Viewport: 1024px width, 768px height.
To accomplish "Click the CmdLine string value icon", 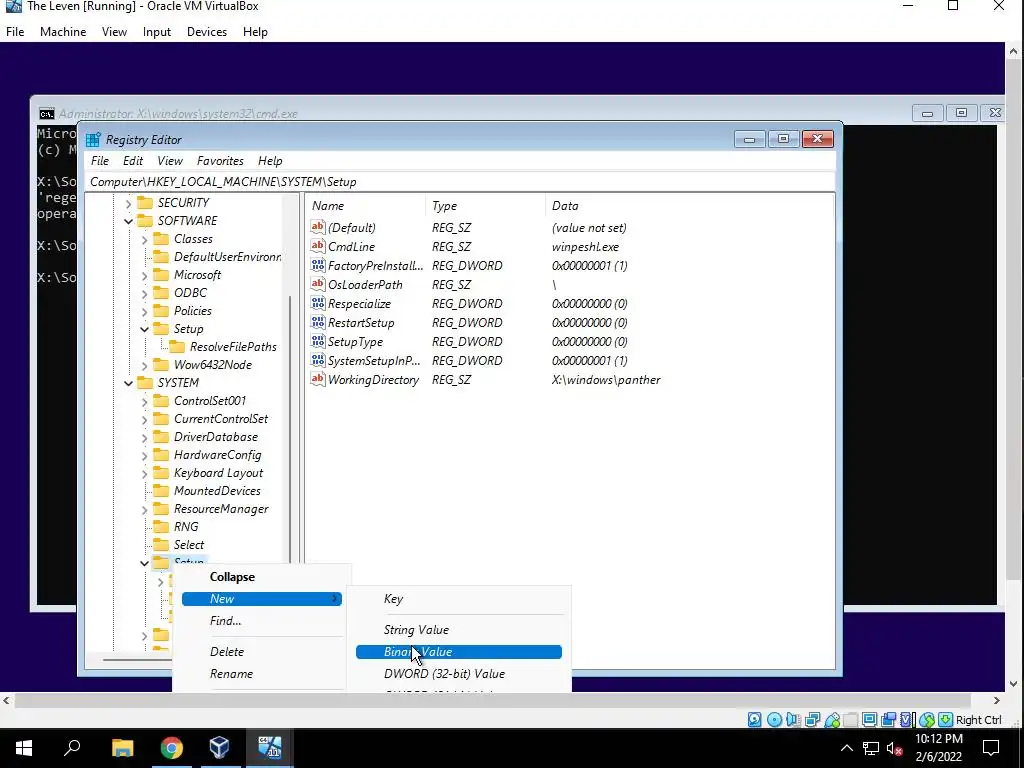I will (317, 246).
